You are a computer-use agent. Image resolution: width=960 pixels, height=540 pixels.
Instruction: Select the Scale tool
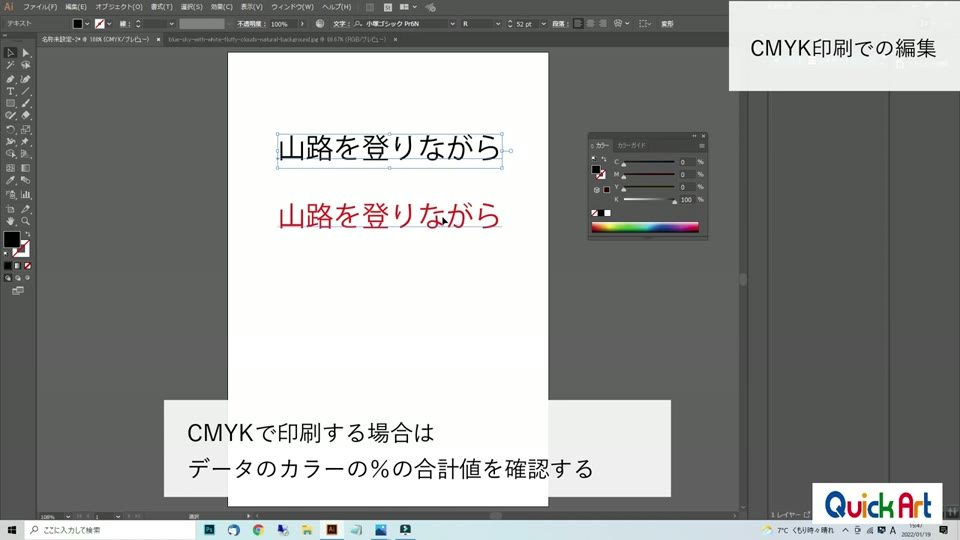click(x=26, y=130)
